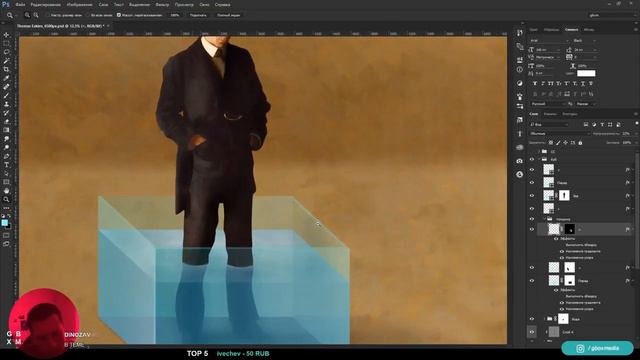Viewport: 640px width, 360px height.
Task: Select the Lasso tool
Action: pyautogui.click(x=6, y=52)
